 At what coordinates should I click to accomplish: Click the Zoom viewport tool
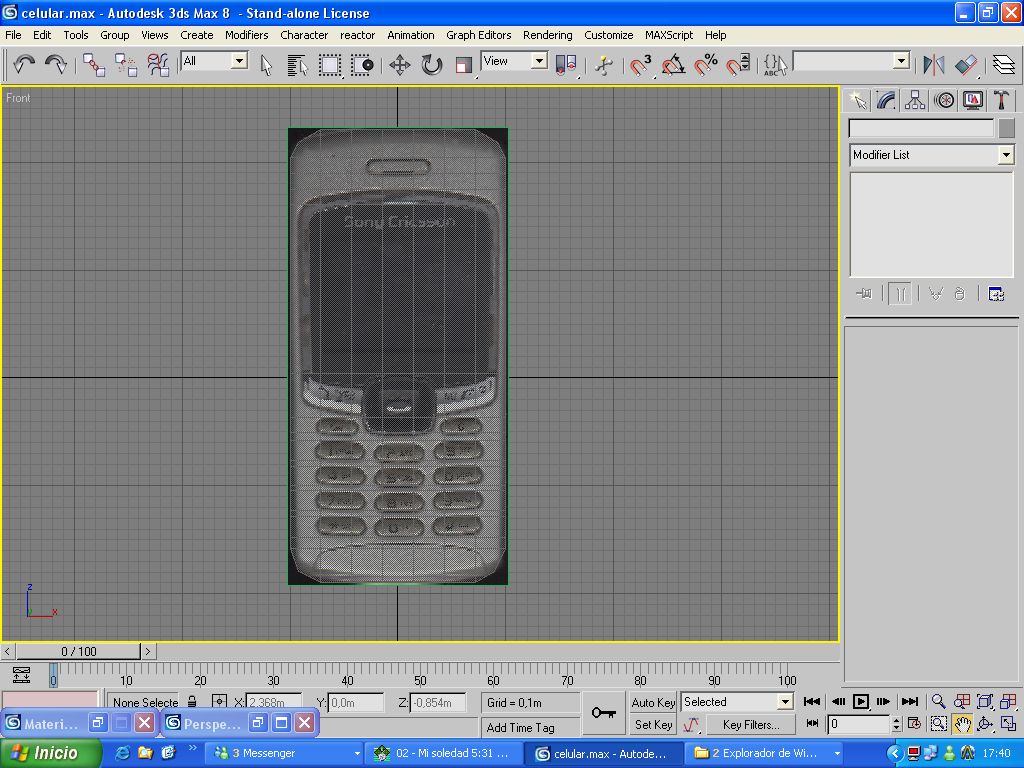click(938, 701)
